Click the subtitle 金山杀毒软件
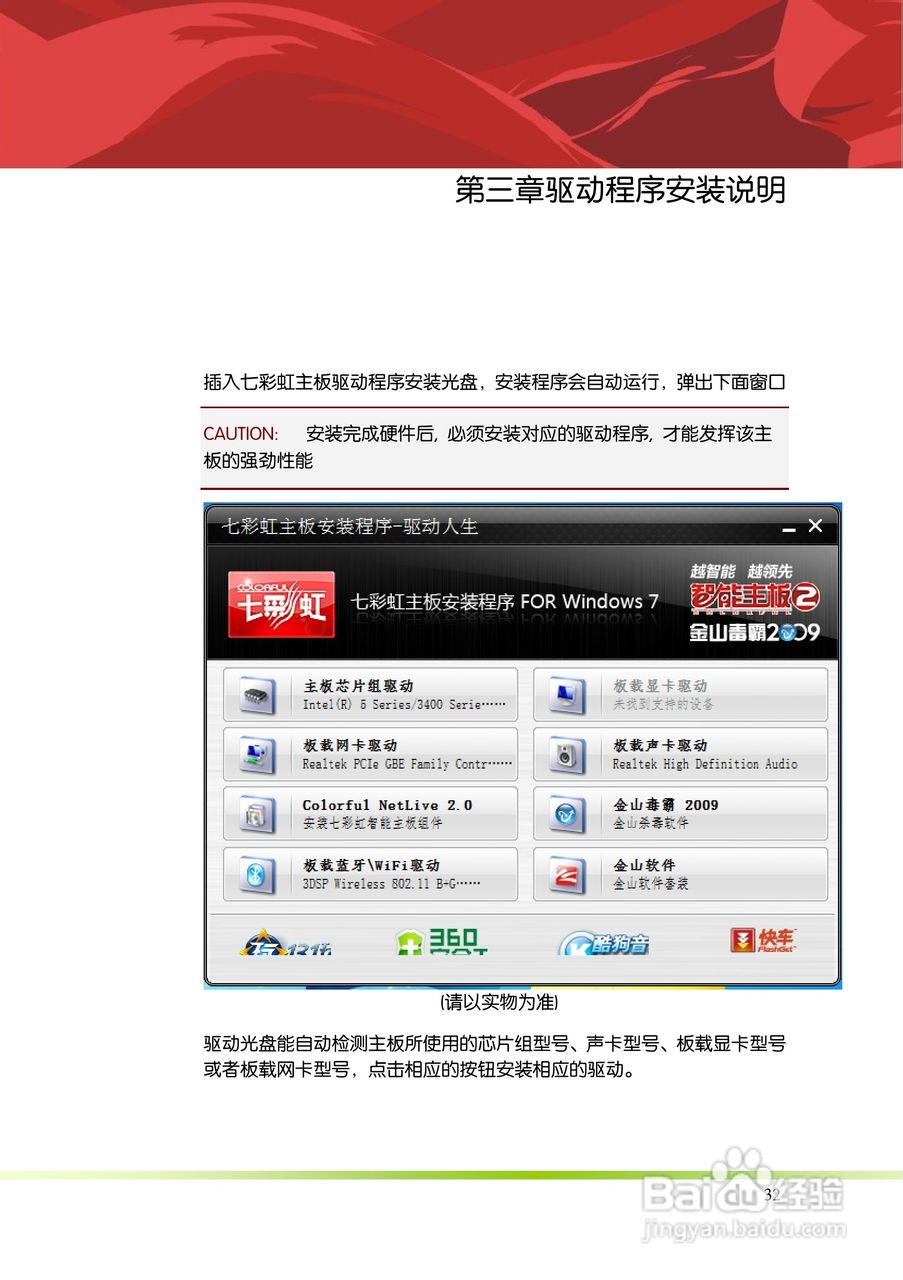The image size is (903, 1280). pyautogui.click(x=651, y=824)
